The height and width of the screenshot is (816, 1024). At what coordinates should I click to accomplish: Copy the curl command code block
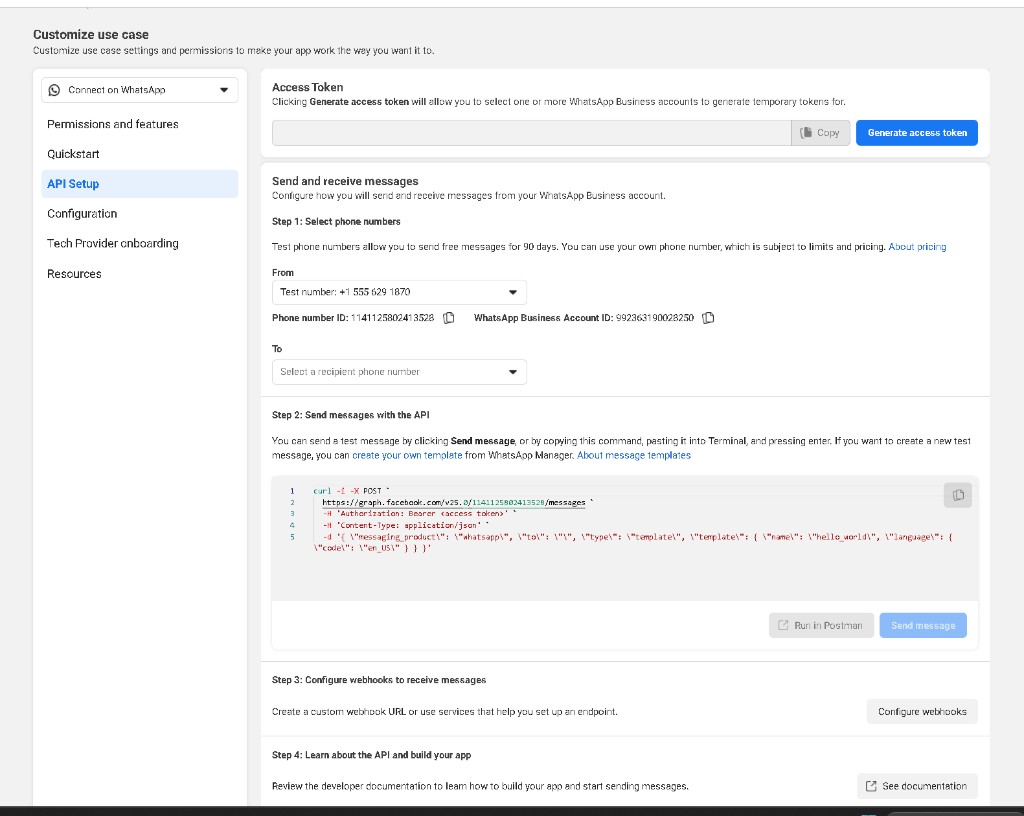[x=957, y=495]
